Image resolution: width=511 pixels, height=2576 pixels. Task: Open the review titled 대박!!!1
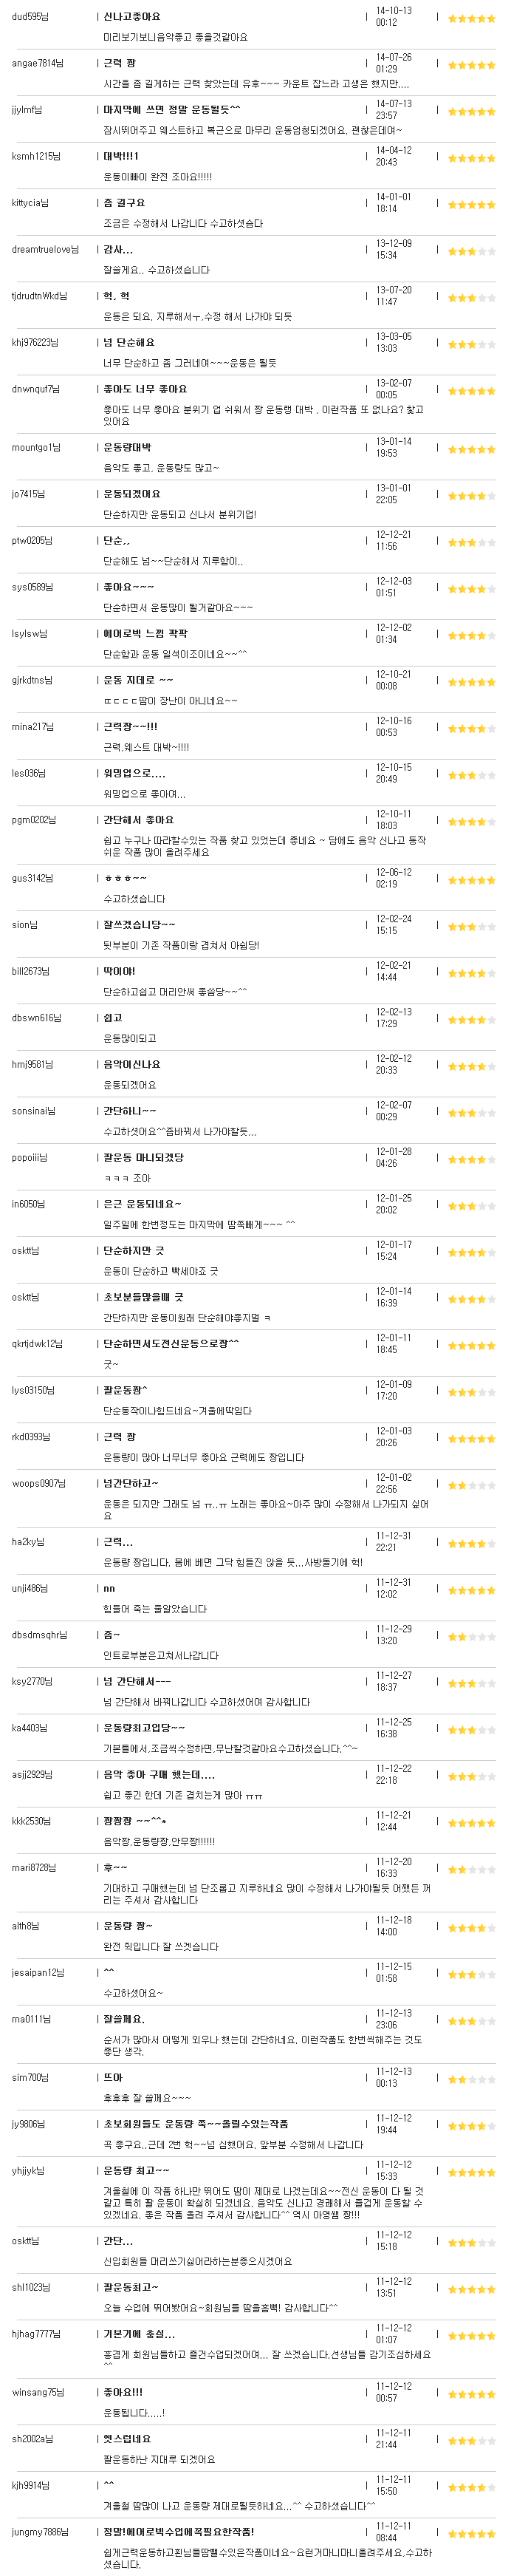pyautogui.click(x=121, y=156)
